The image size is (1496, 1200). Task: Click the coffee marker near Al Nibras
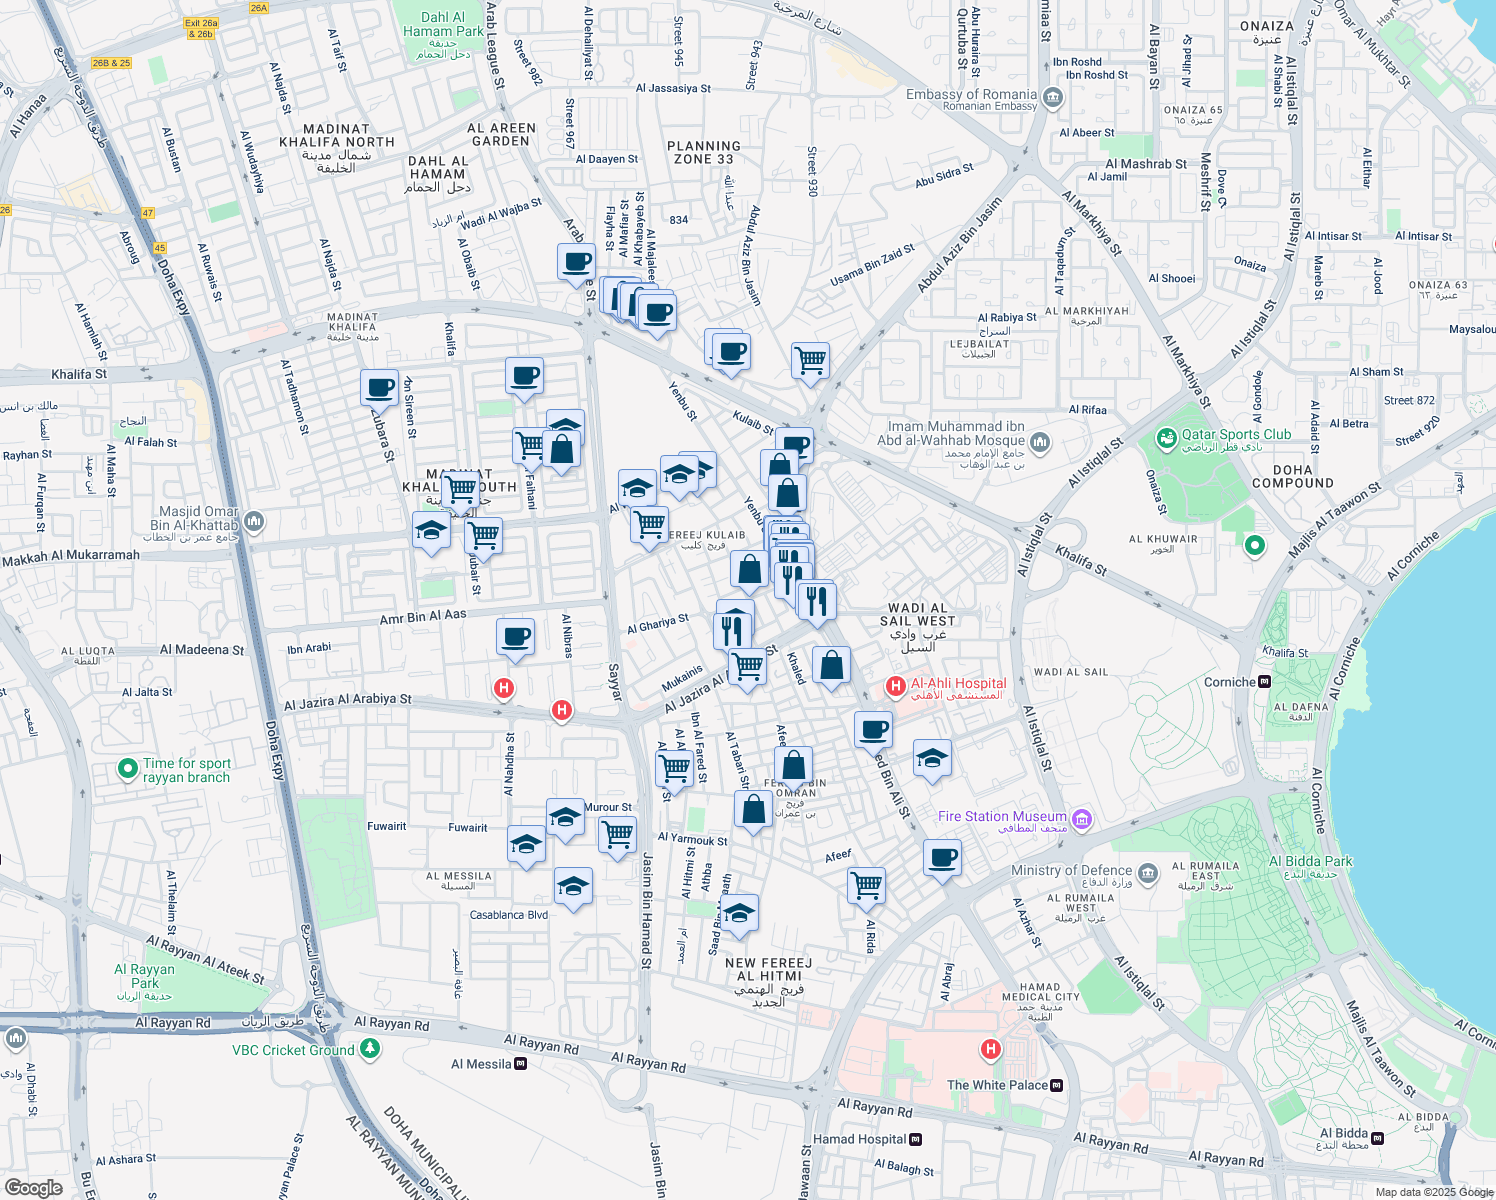coord(516,638)
